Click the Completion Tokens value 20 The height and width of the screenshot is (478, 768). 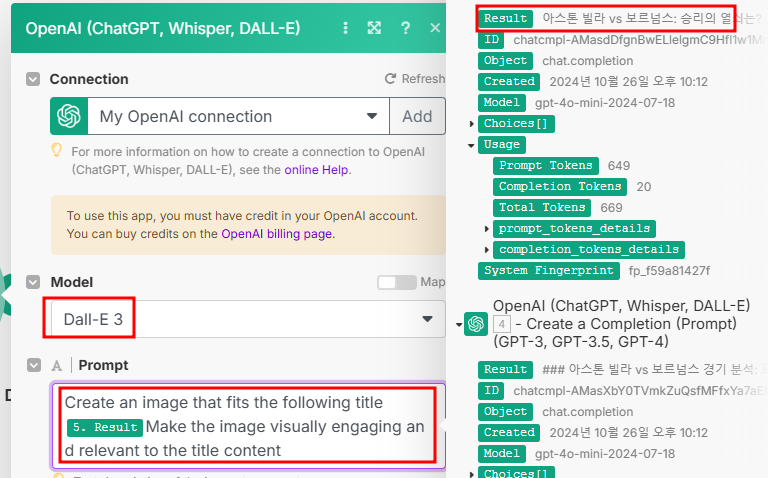(644, 187)
